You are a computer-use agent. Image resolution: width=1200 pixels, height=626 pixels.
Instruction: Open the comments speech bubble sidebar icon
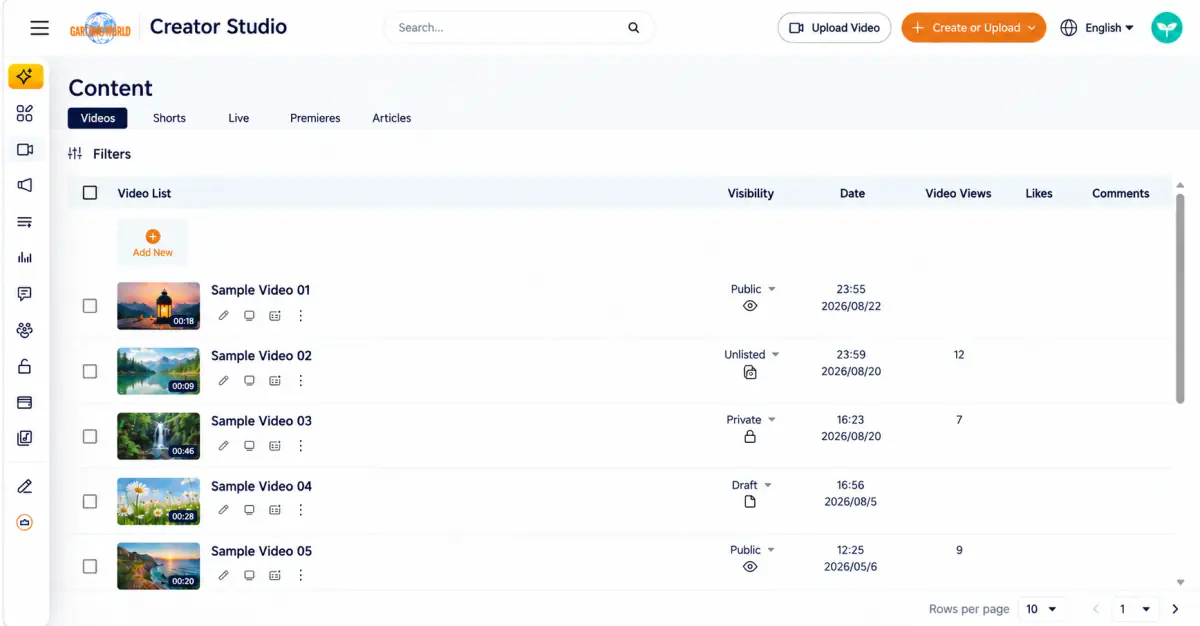pos(25,294)
